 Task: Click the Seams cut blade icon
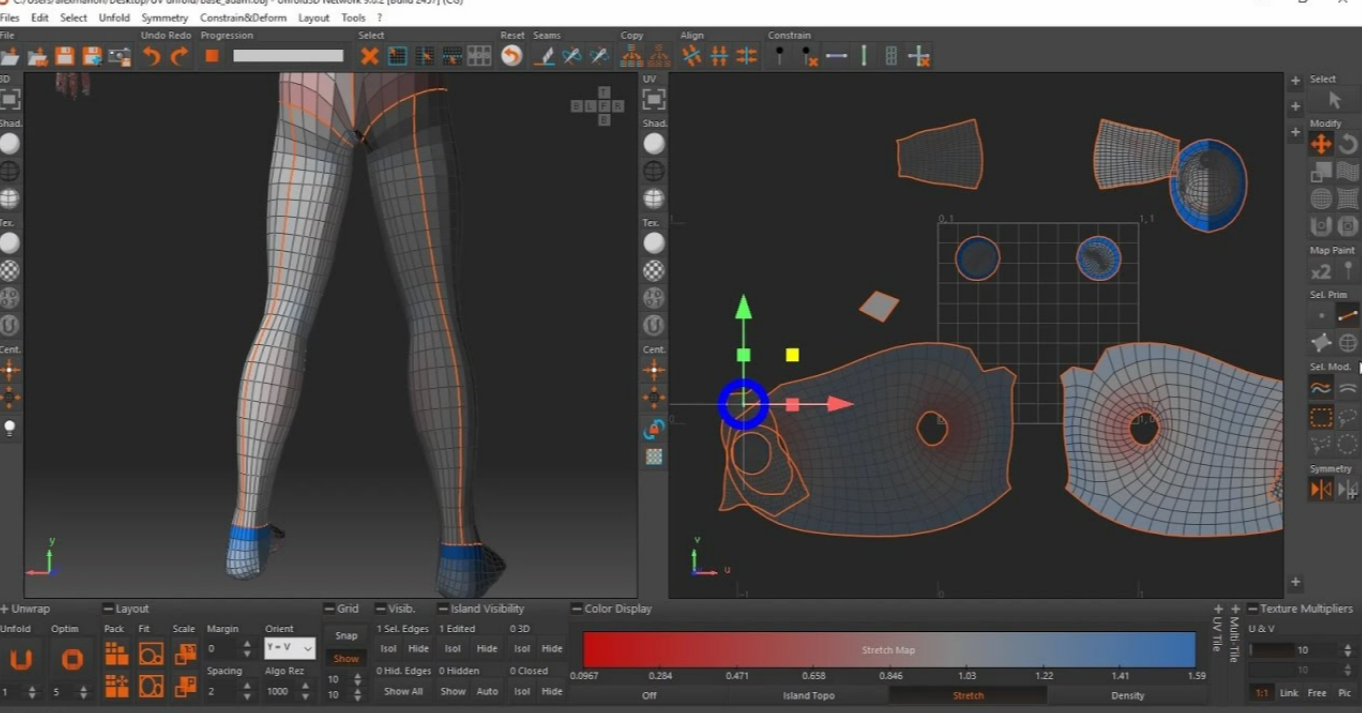544,56
